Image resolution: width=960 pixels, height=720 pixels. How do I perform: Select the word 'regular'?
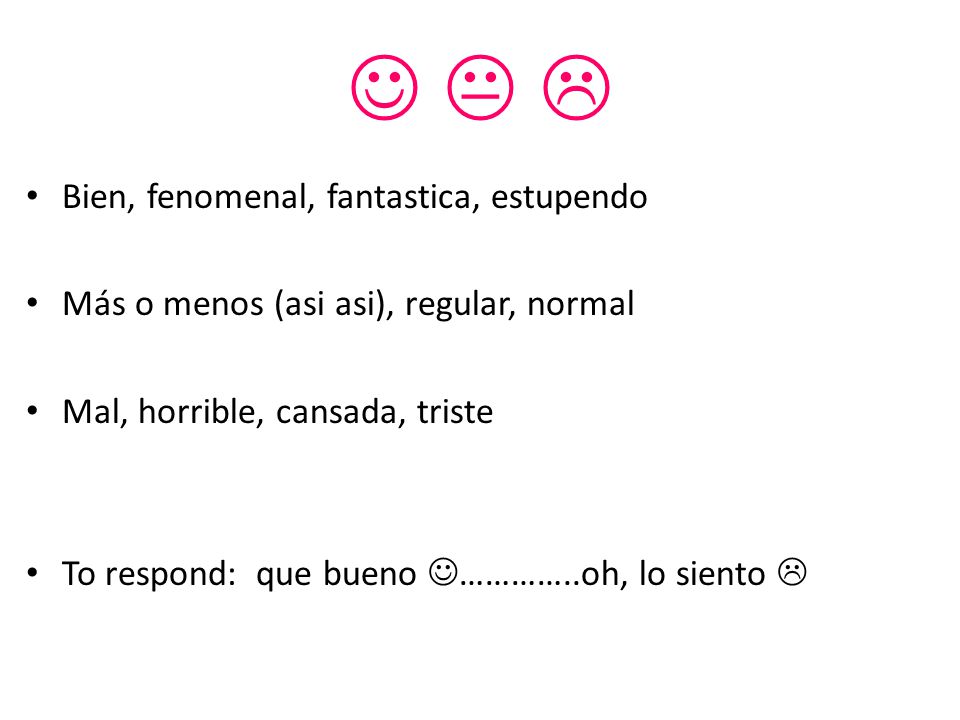pos(456,304)
